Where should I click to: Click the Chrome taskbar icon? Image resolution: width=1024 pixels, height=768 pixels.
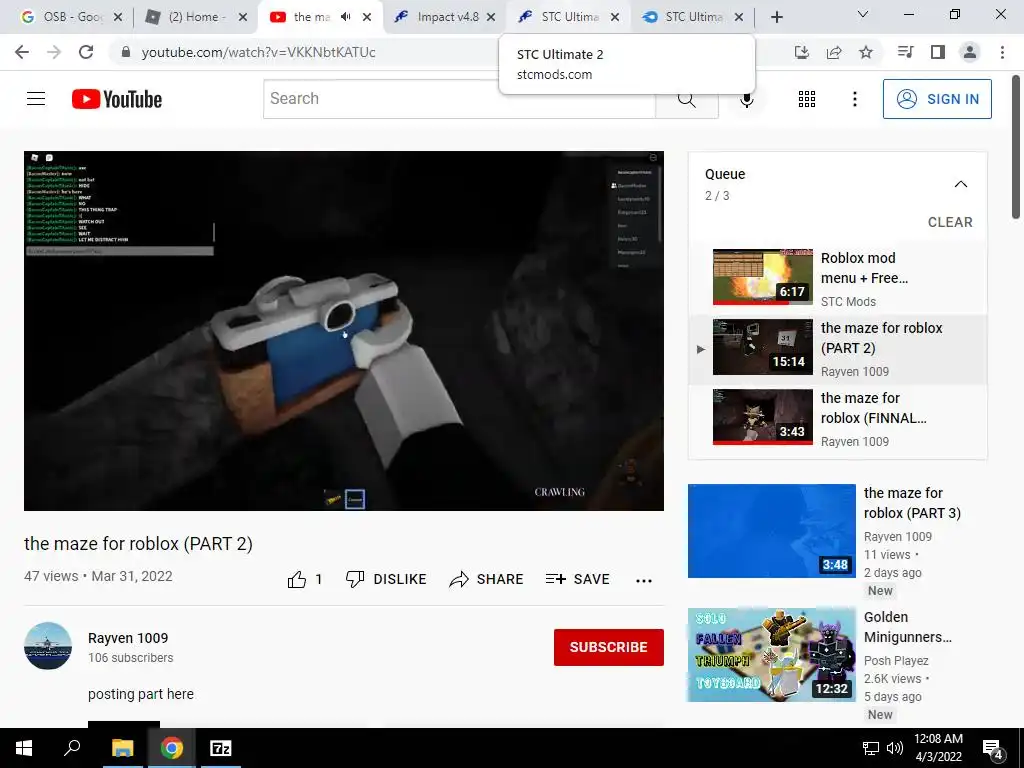coord(172,748)
